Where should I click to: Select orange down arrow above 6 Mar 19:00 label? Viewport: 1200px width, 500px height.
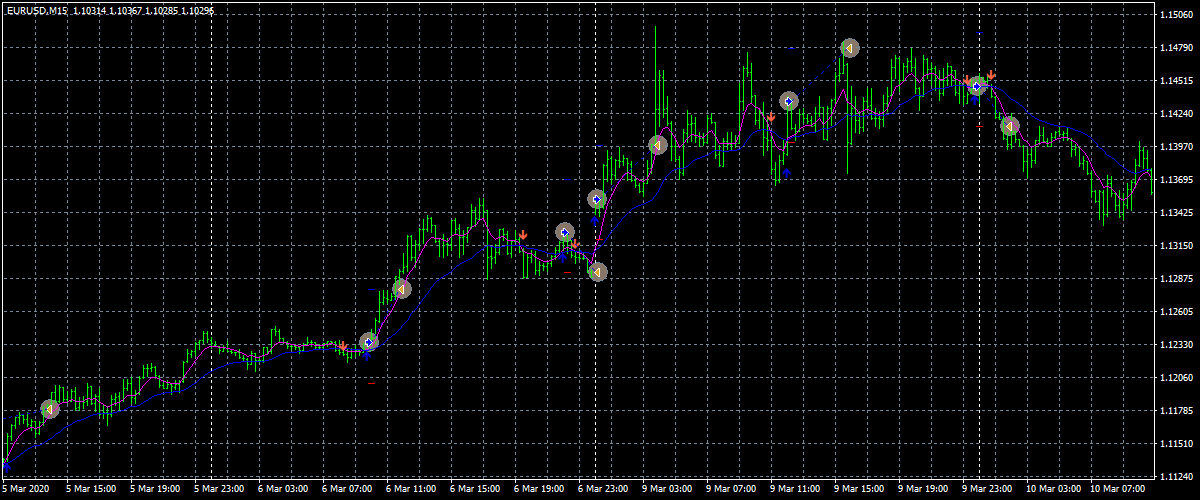click(x=523, y=235)
